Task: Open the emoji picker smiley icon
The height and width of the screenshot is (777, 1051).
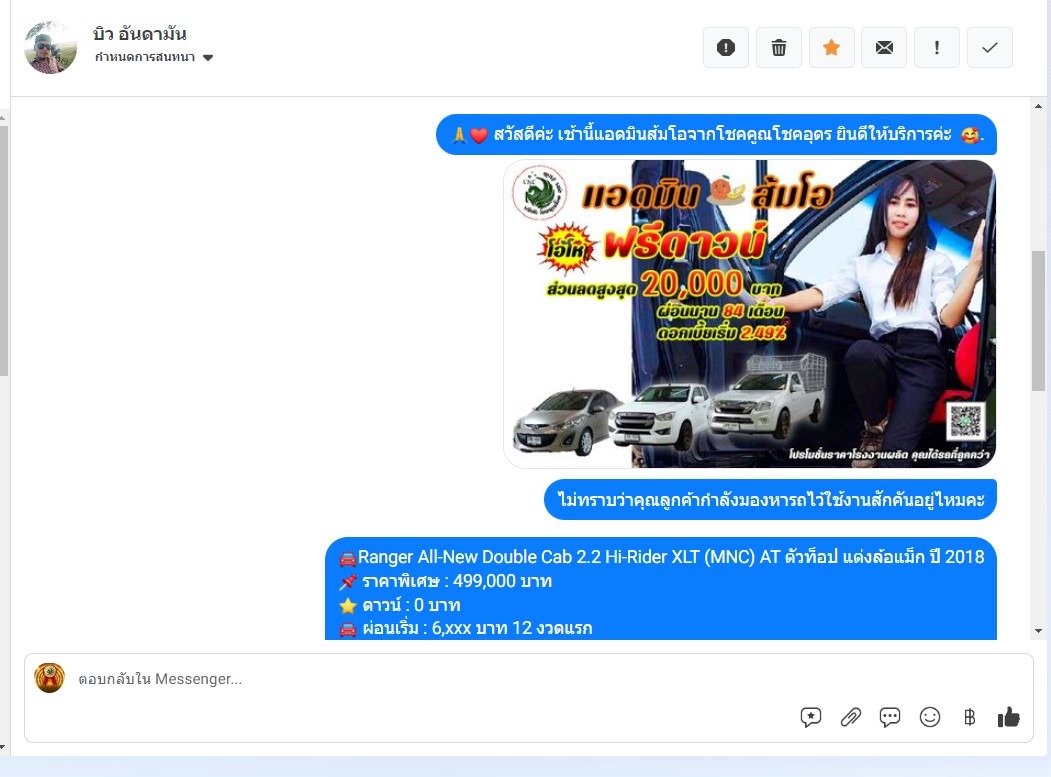Action: (x=930, y=717)
